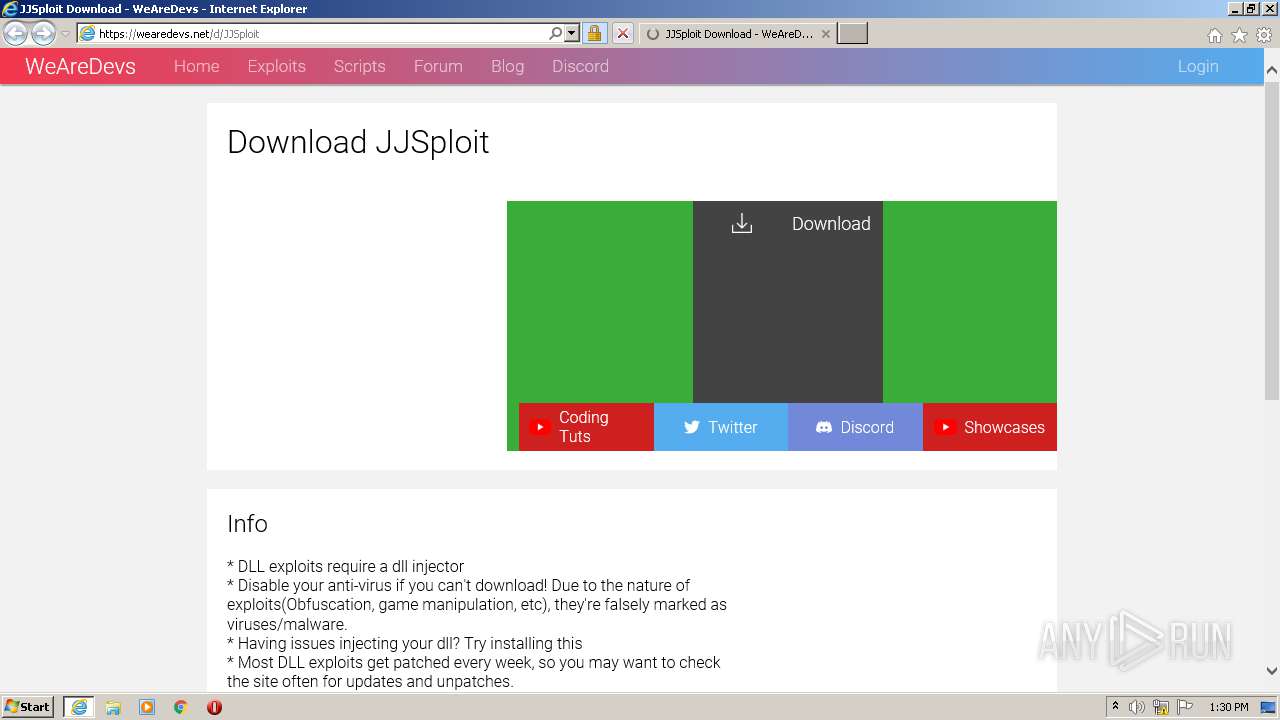1280x720 pixels.
Task: Open Windows Media Player taskbar icon
Action: [147, 707]
